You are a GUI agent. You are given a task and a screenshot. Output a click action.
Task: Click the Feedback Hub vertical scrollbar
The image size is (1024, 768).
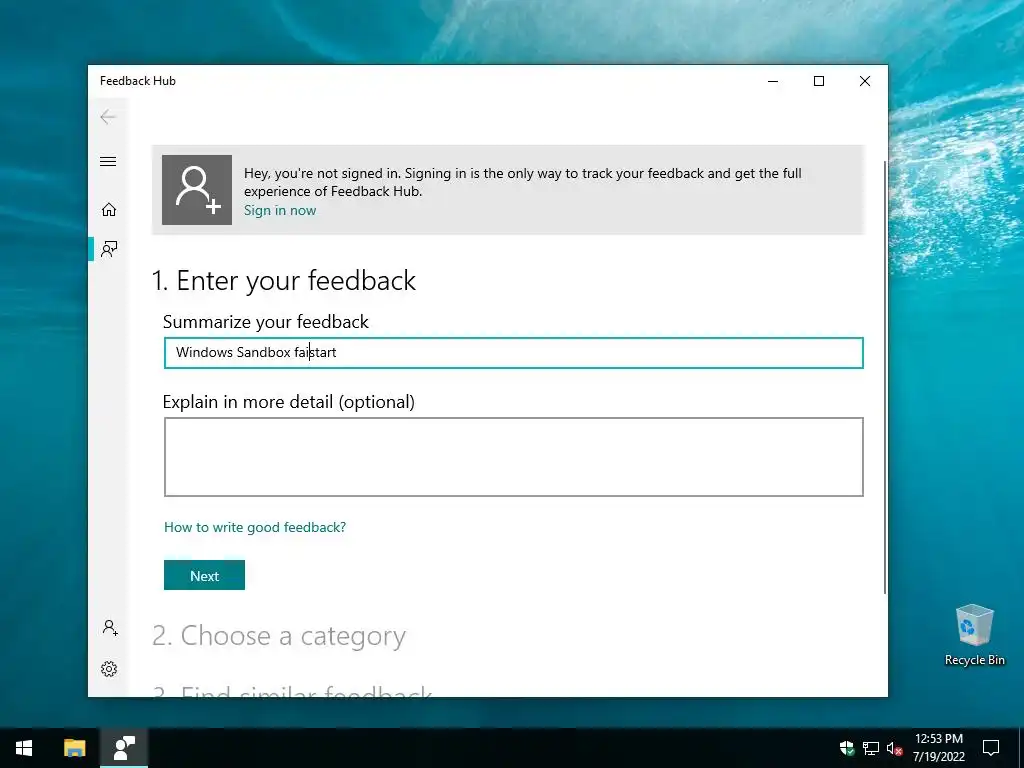pyautogui.click(x=885, y=377)
